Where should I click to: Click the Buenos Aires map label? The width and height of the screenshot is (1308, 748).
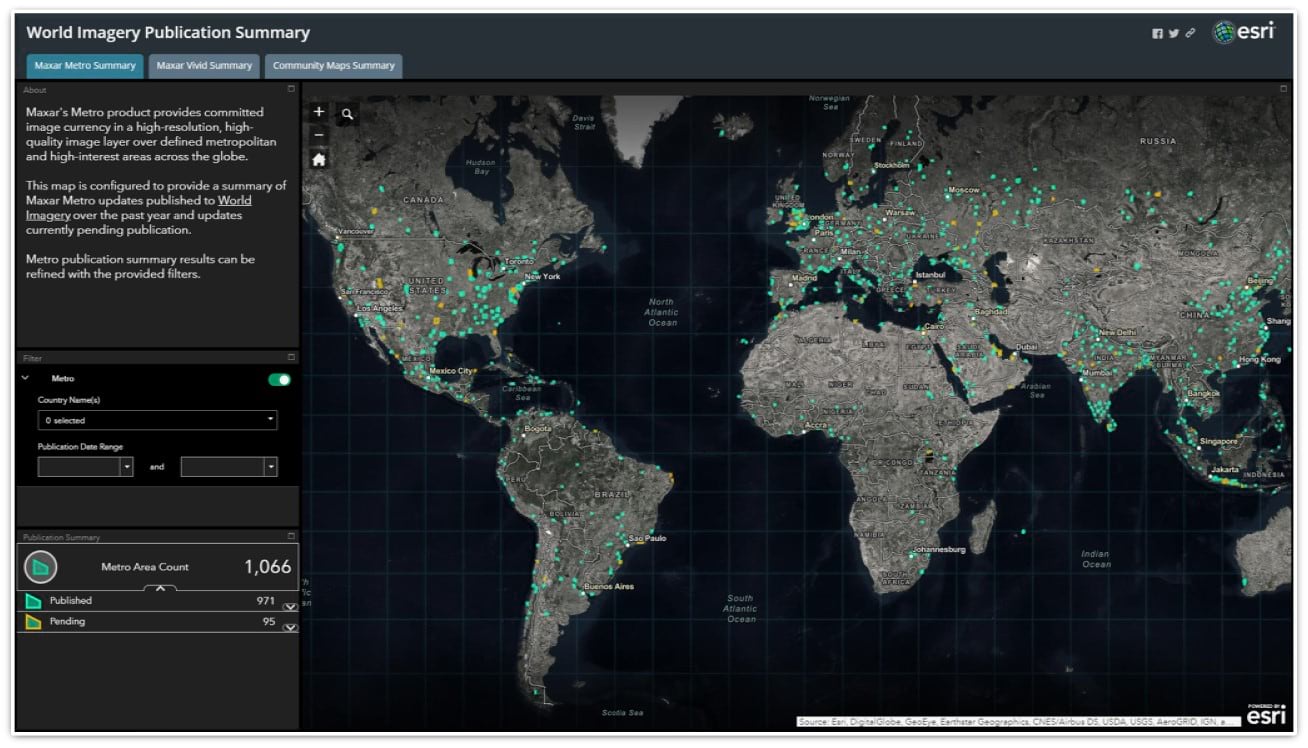pos(608,586)
